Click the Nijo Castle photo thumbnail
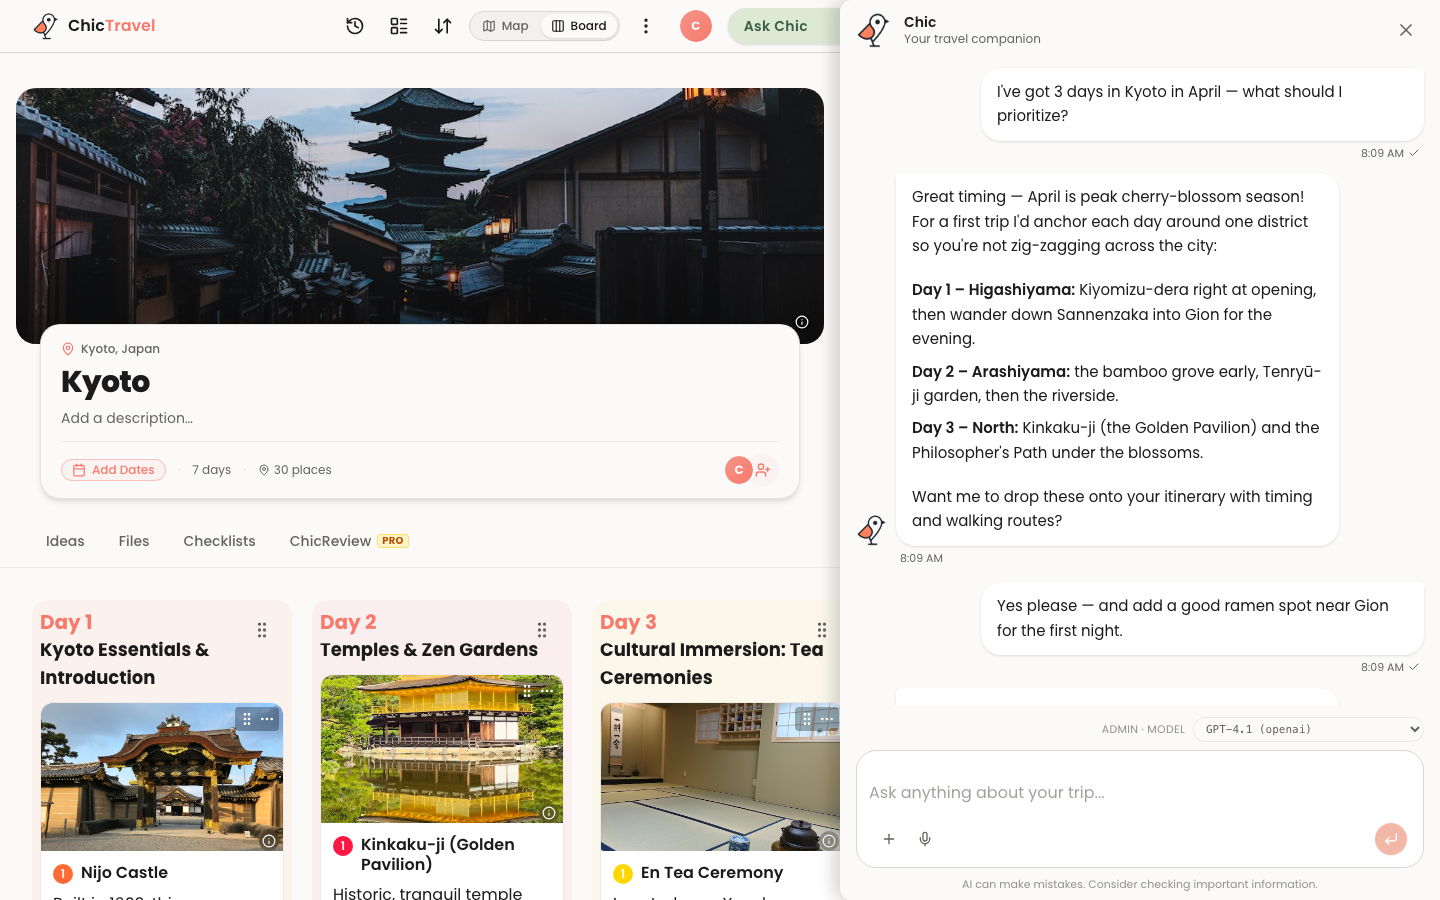Viewport: 1440px width, 900px height. [162, 777]
